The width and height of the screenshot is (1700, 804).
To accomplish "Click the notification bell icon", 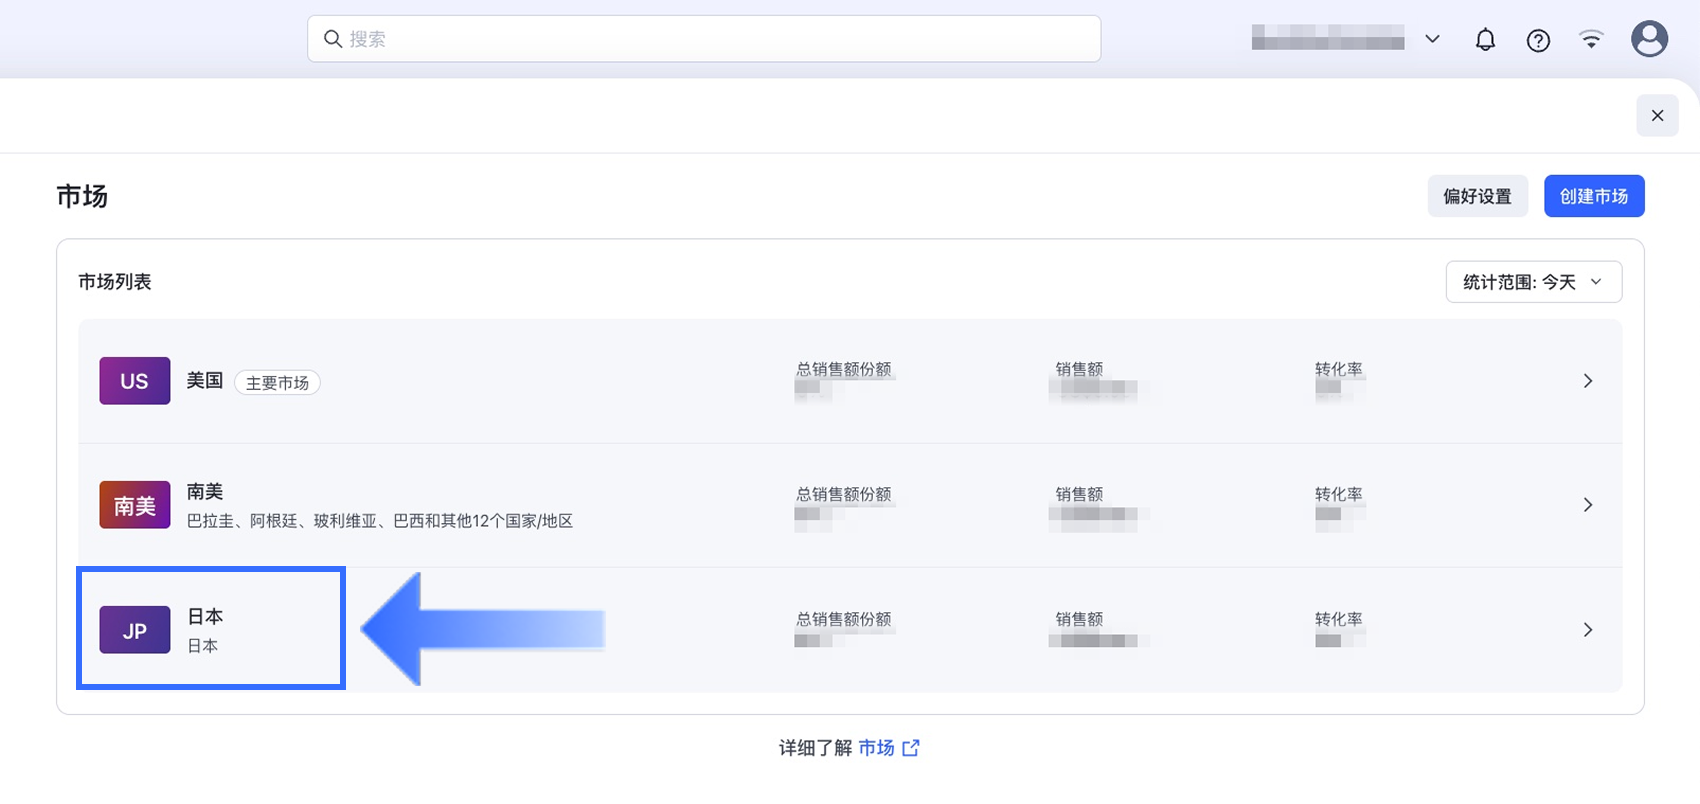I will [1485, 40].
